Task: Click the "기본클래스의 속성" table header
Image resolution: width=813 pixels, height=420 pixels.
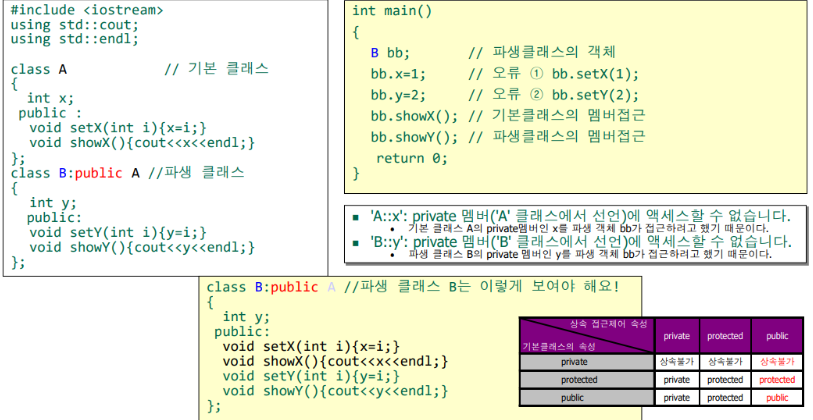Action: pyautogui.click(x=558, y=346)
